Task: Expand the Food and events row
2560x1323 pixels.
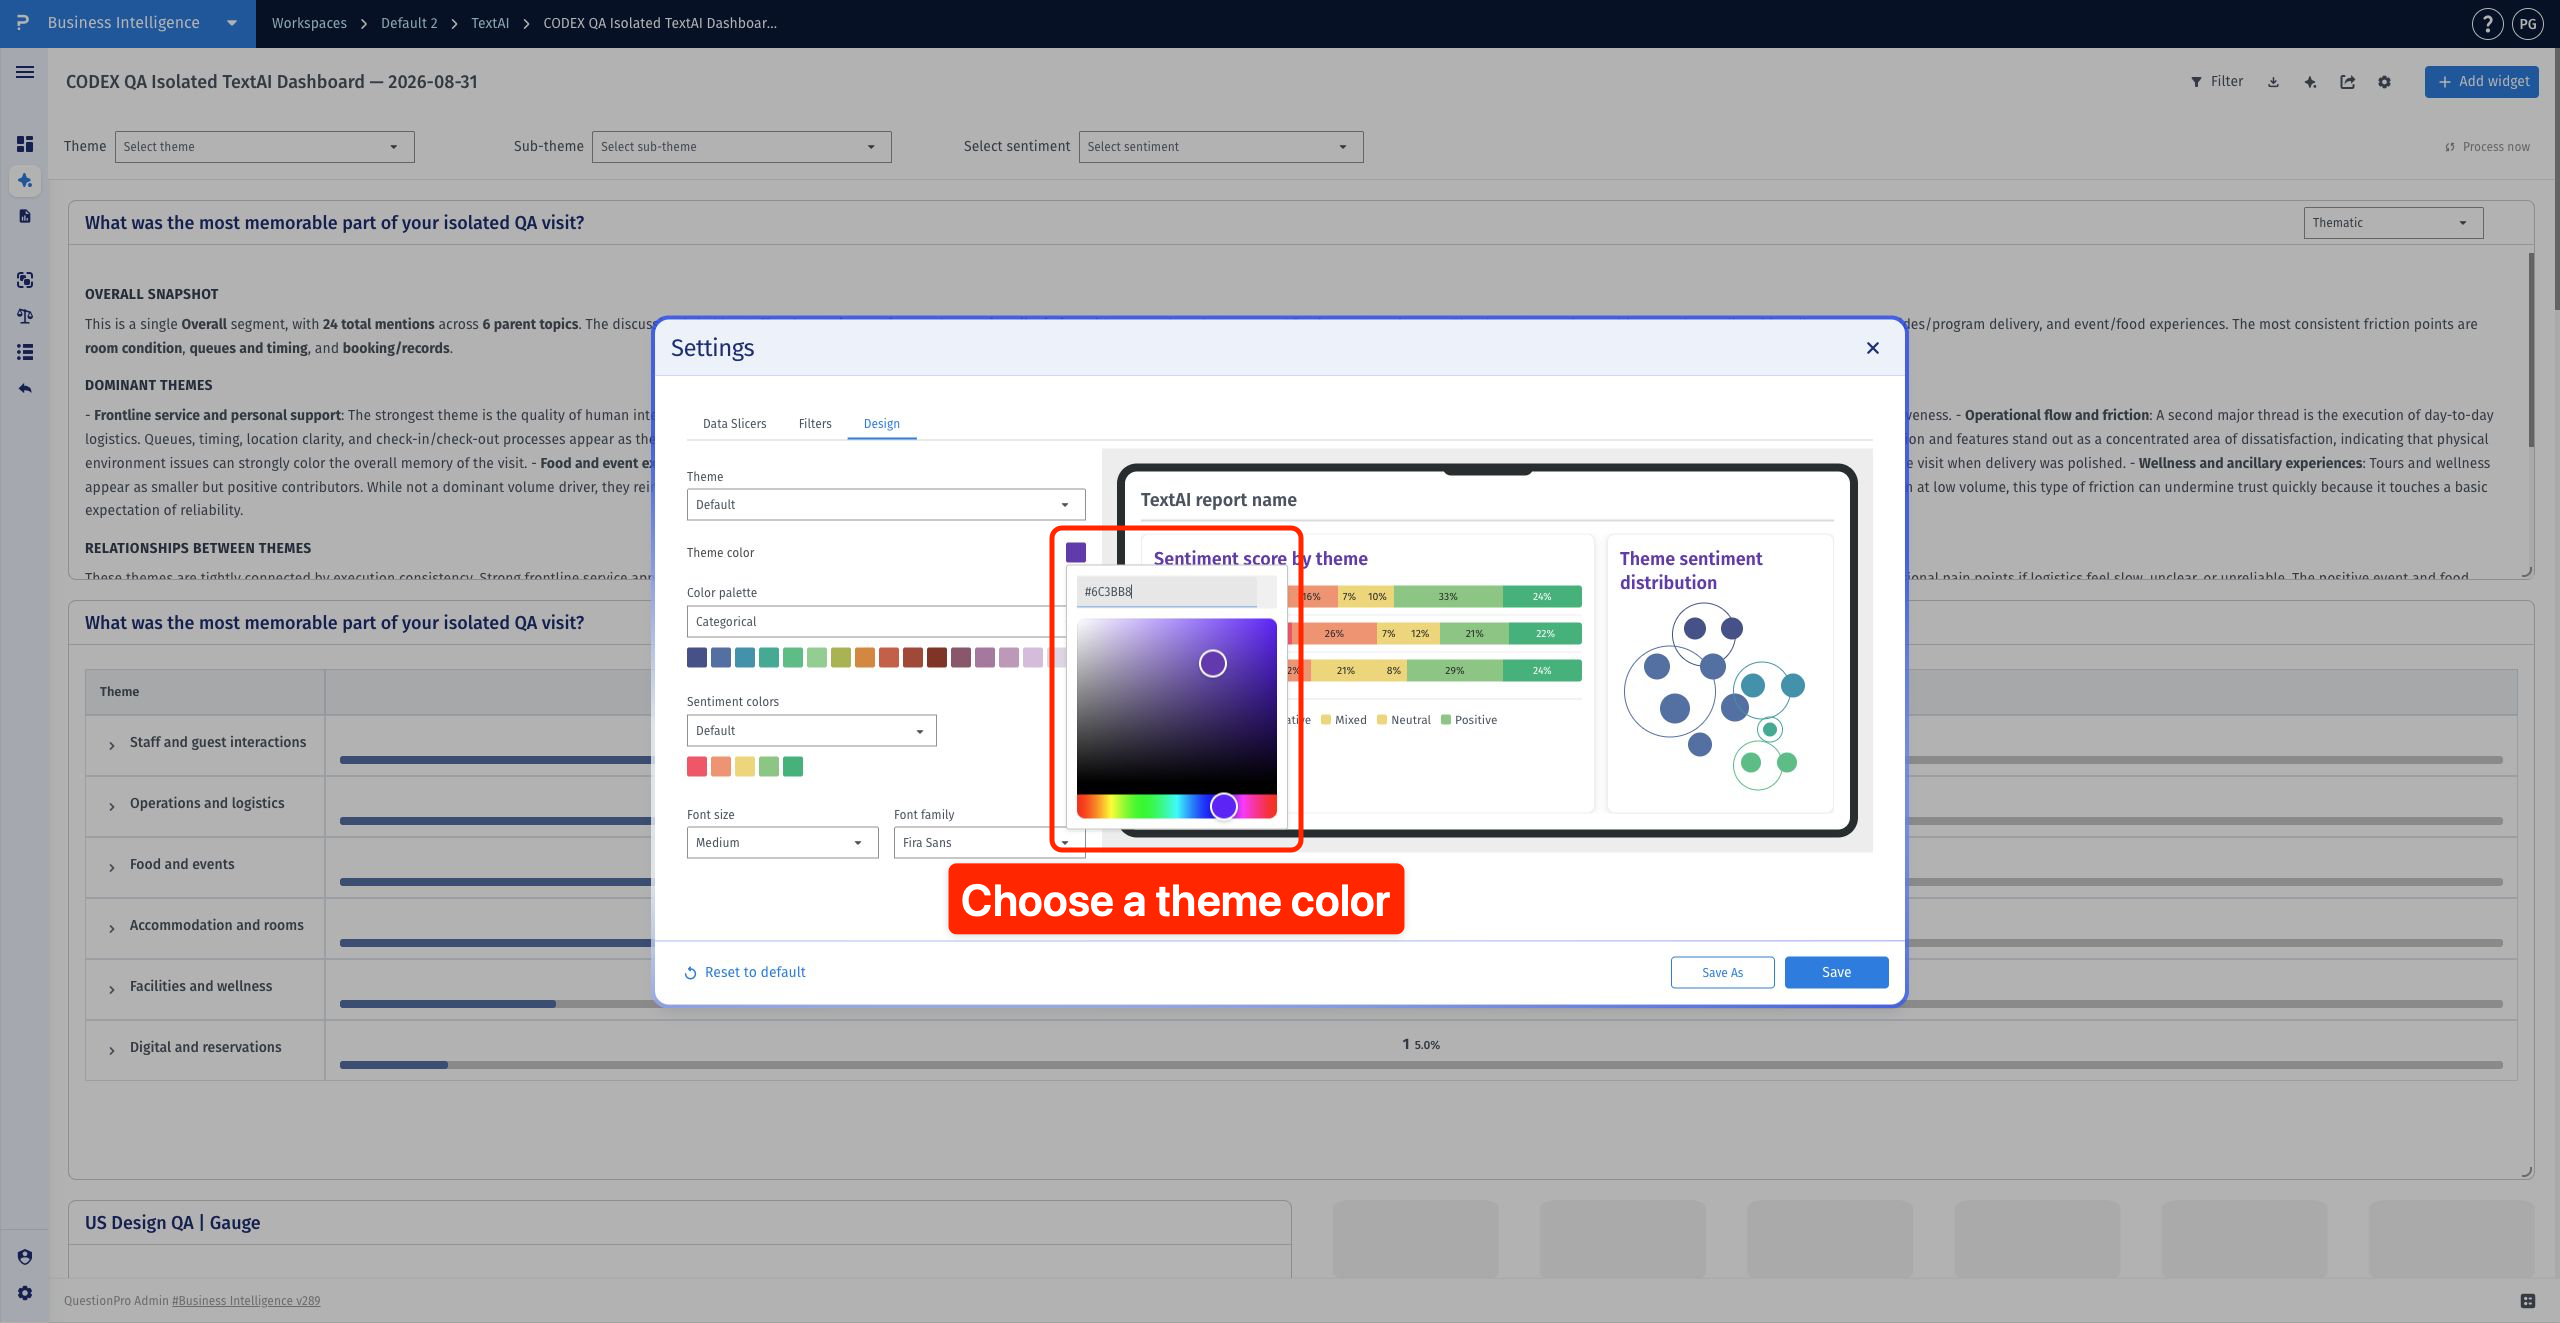Action: click(x=112, y=867)
